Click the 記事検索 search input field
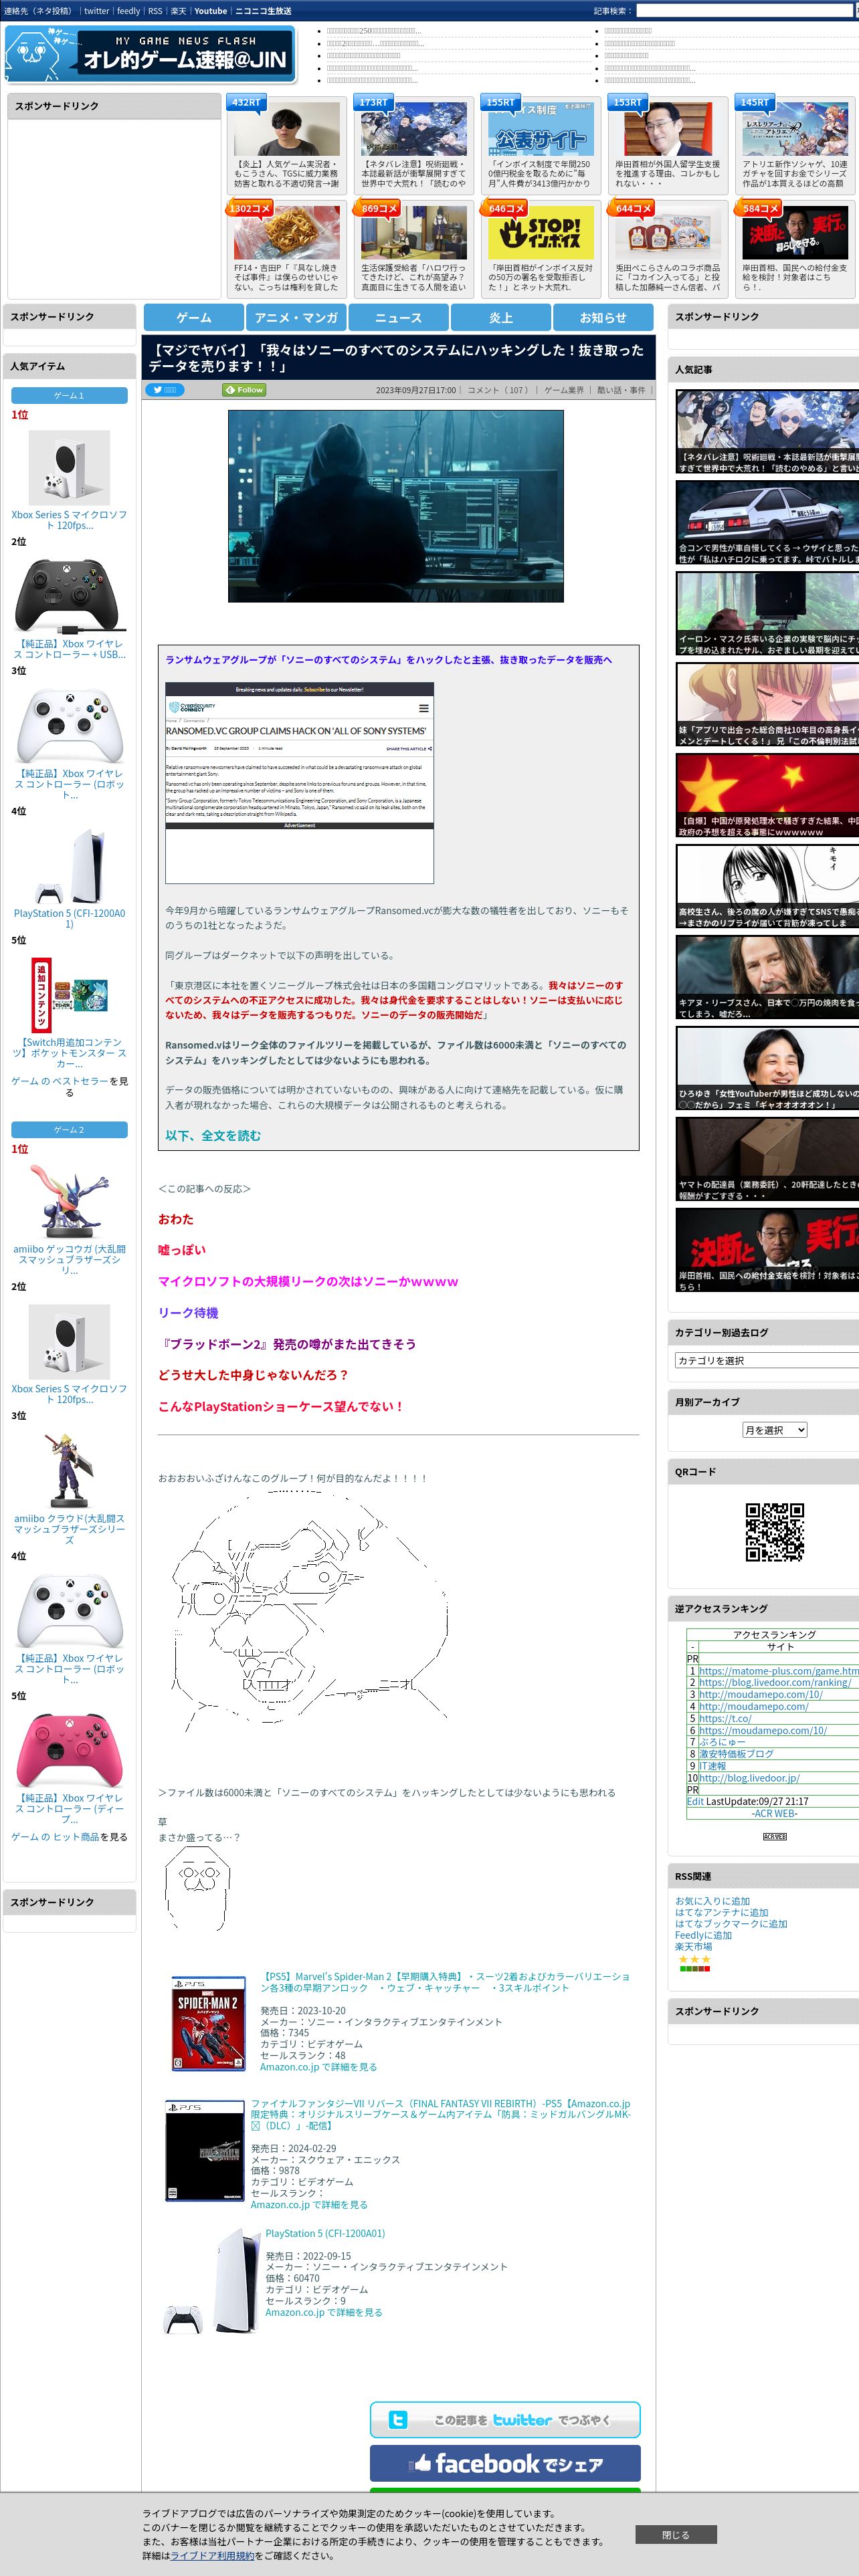This screenshot has width=859, height=2576. (744, 11)
